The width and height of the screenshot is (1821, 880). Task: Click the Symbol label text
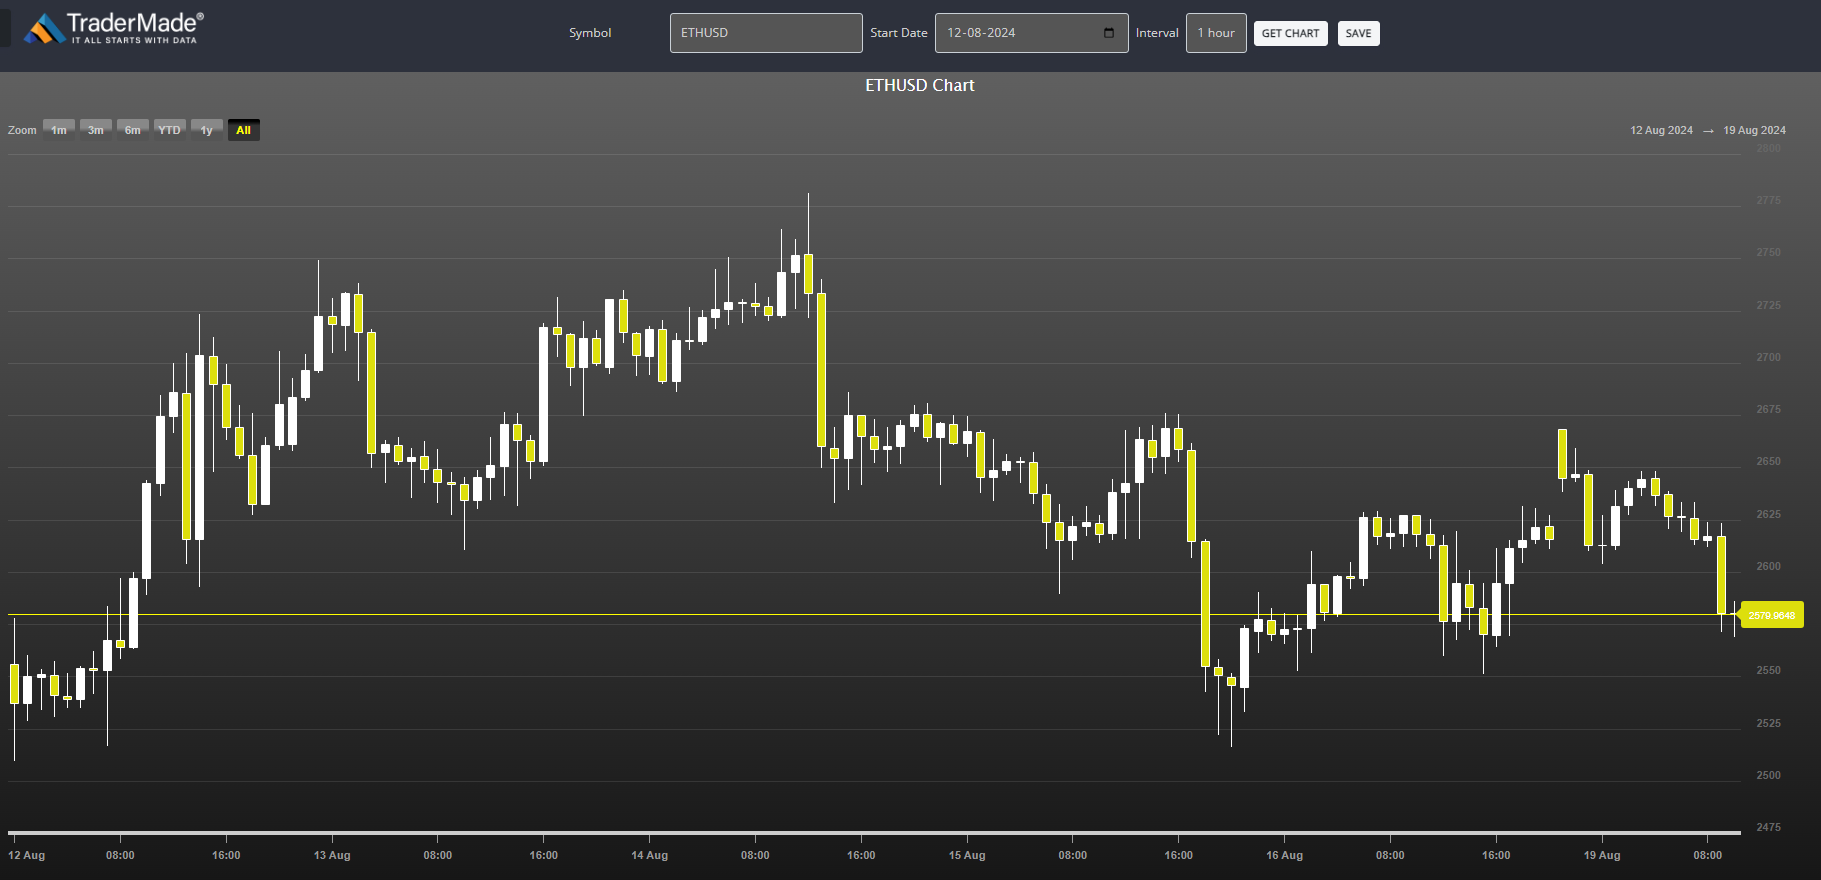pos(590,33)
